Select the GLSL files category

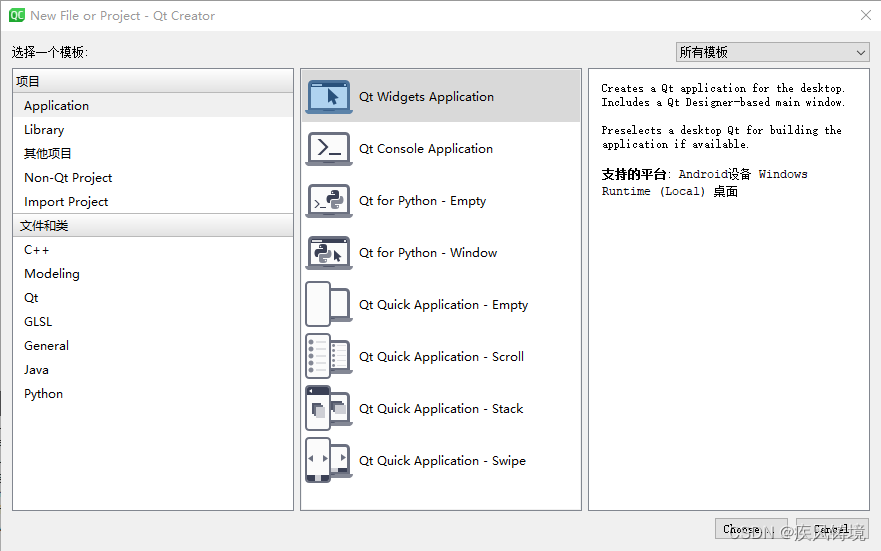pos(153,322)
